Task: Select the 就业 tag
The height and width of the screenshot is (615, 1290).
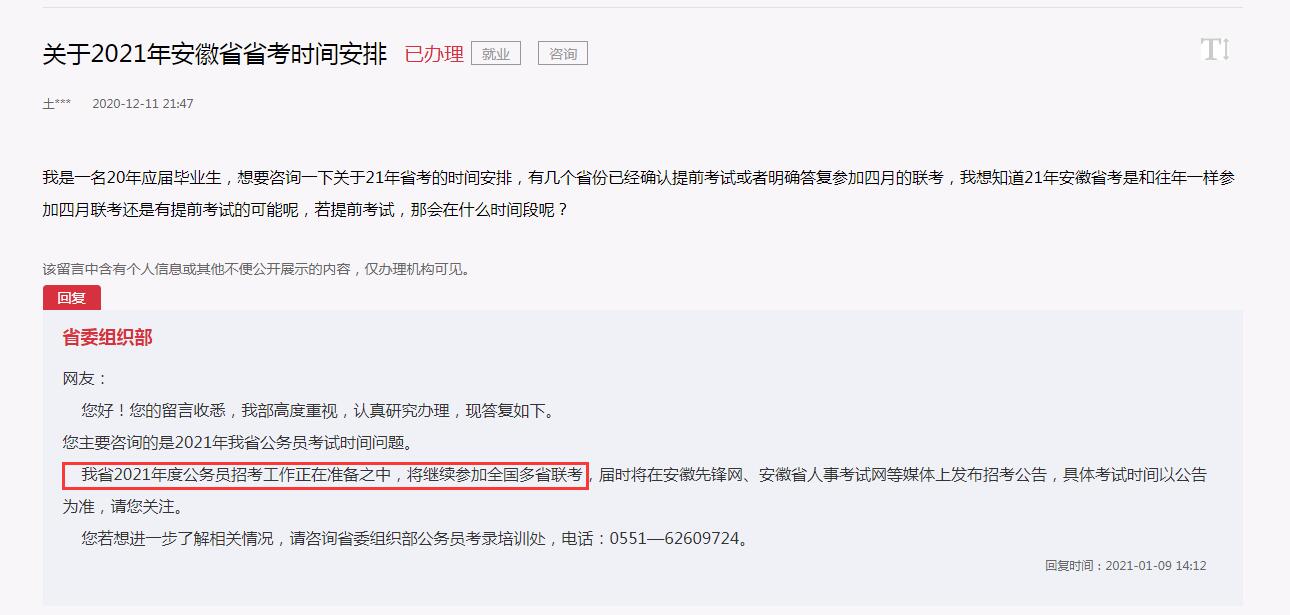Action: (496, 54)
